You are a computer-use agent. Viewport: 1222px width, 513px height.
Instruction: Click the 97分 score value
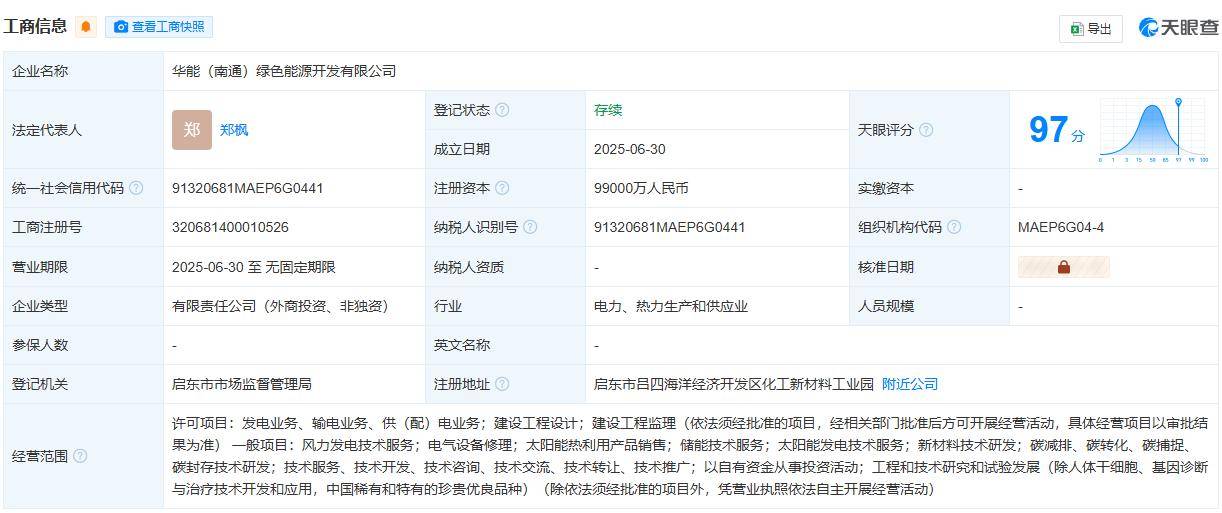coord(1057,130)
